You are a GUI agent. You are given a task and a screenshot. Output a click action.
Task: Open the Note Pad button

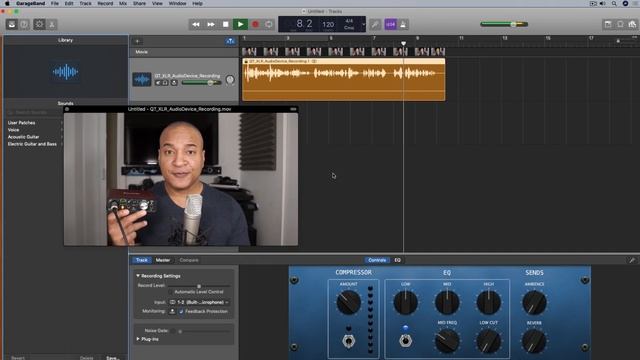click(608, 24)
